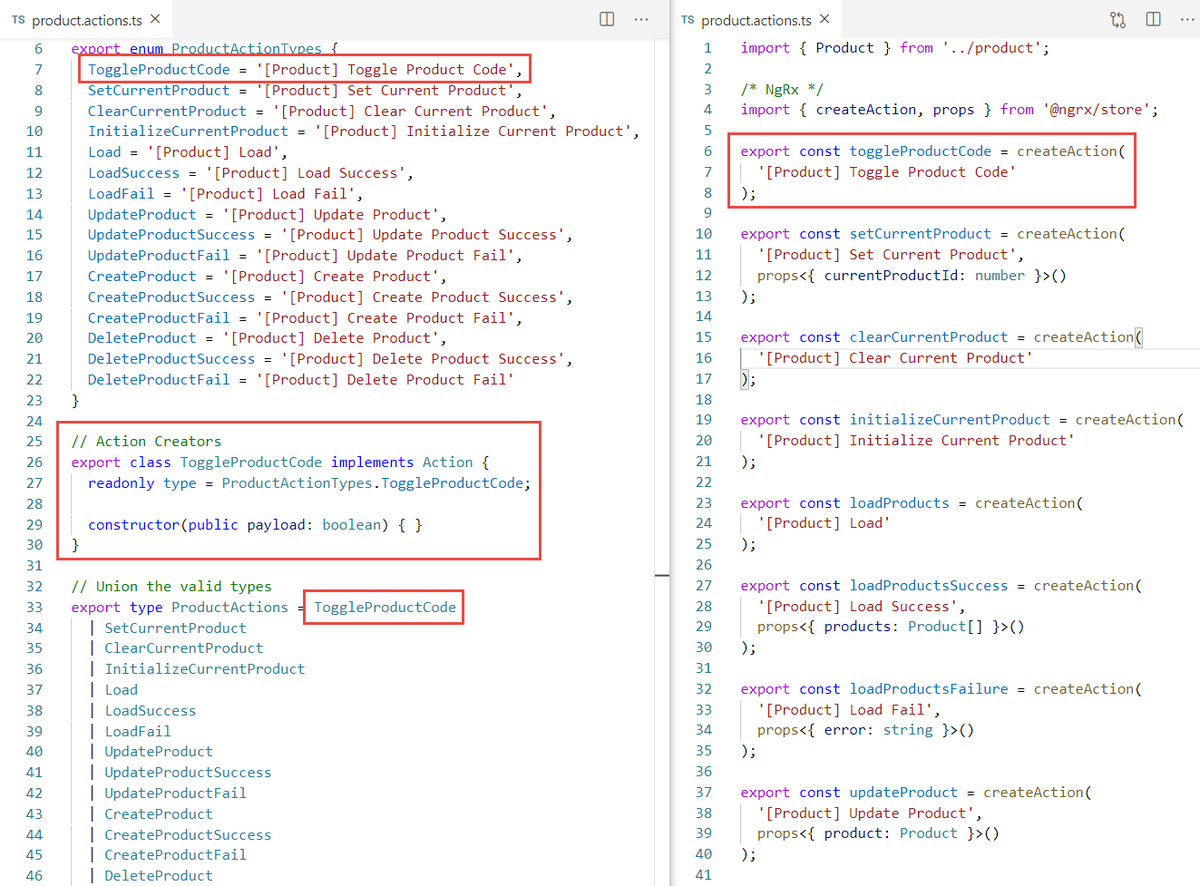Click LoadSuccess union member on line 38

(x=150, y=711)
